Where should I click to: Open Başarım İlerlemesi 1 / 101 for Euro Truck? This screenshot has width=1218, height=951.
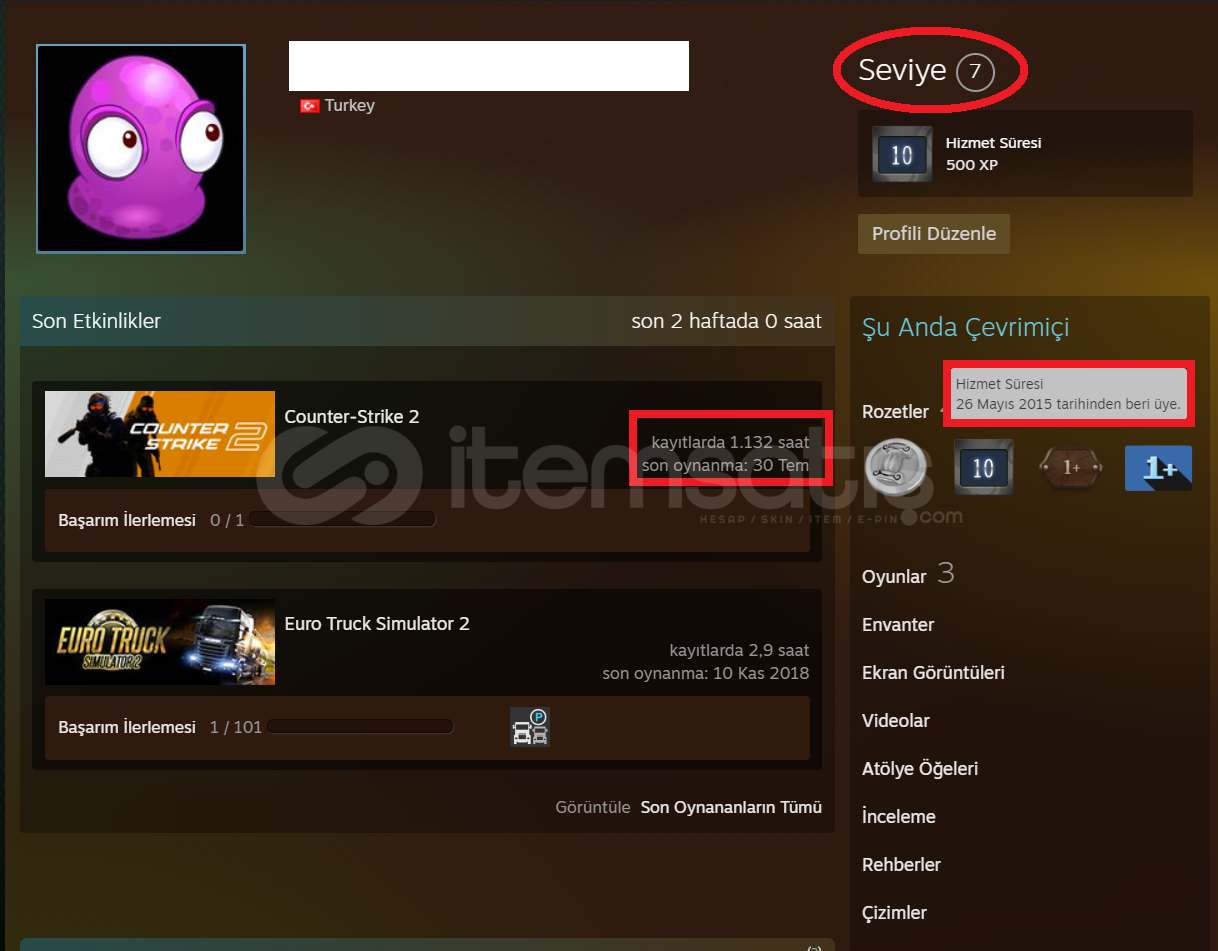click(x=160, y=728)
